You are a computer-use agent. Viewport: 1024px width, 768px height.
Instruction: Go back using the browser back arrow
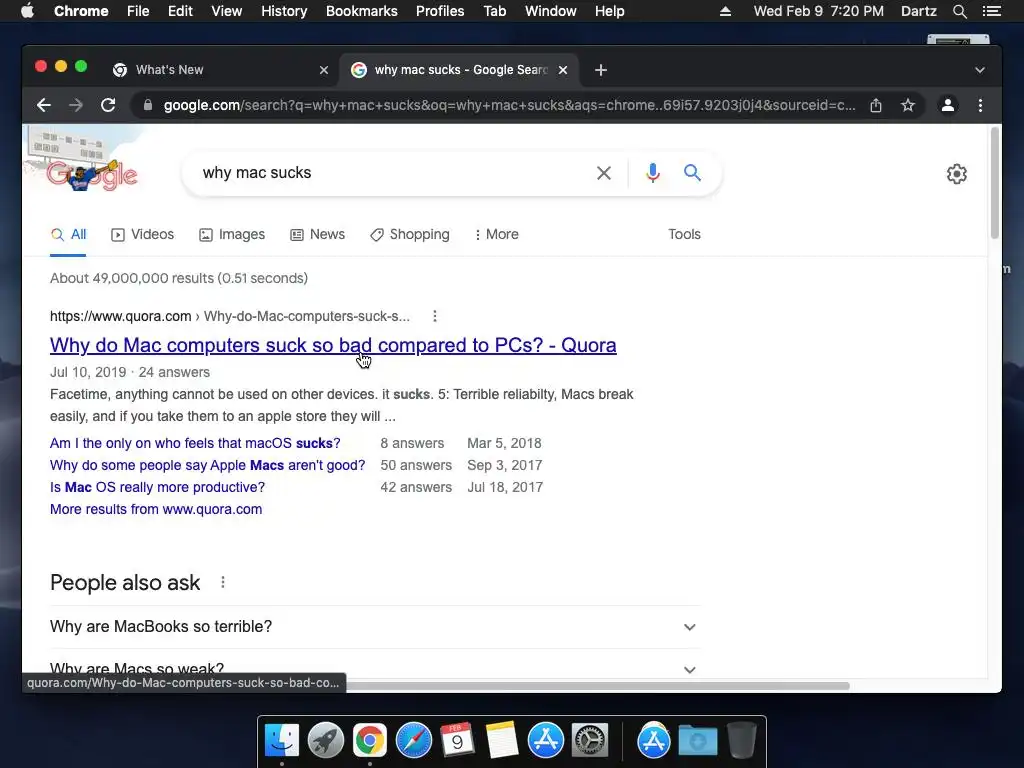[x=44, y=105]
